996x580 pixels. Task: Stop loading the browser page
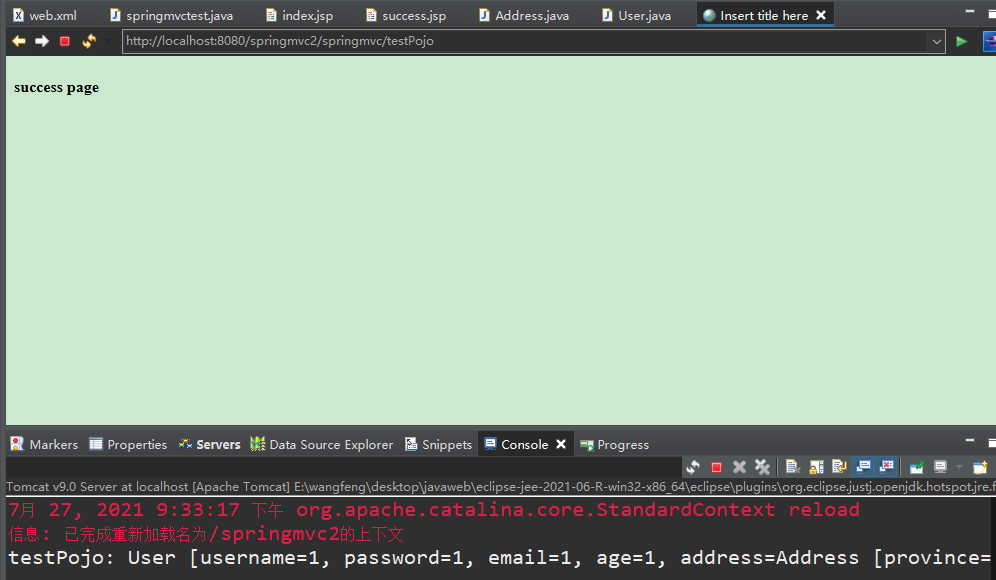(x=65, y=41)
